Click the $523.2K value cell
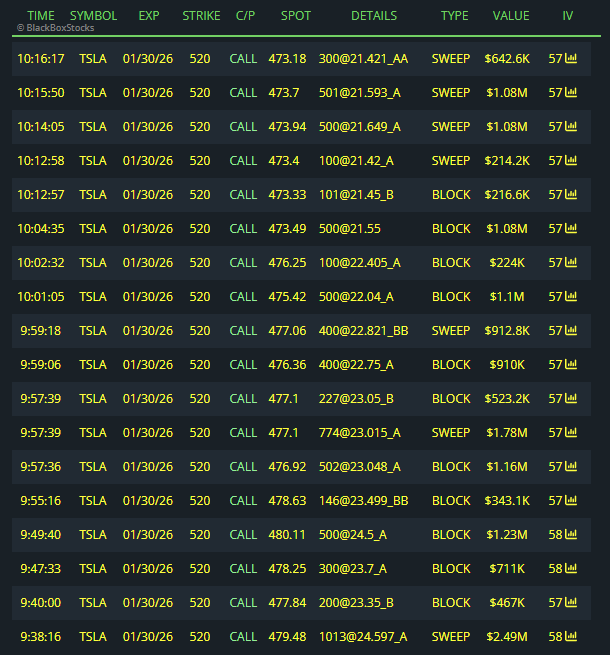This screenshot has height=655, width=610. (x=507, y=399)
